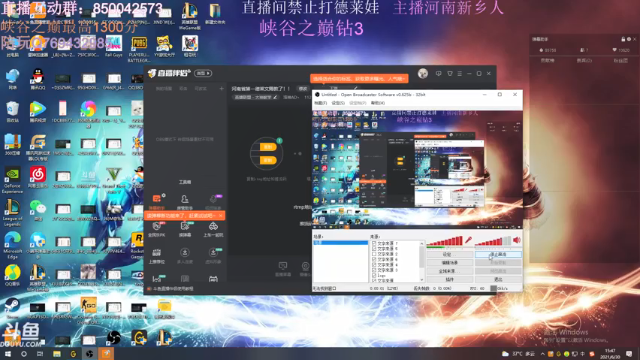
Task: Enable the unchecked 文字来源 2 source
Action: 374,254
